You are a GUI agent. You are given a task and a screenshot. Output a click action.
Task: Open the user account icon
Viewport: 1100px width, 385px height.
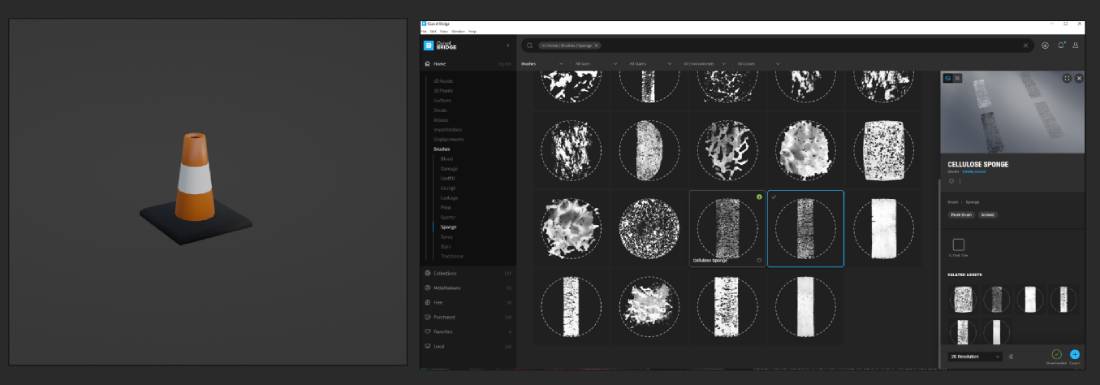click(x=1075, y=46)
